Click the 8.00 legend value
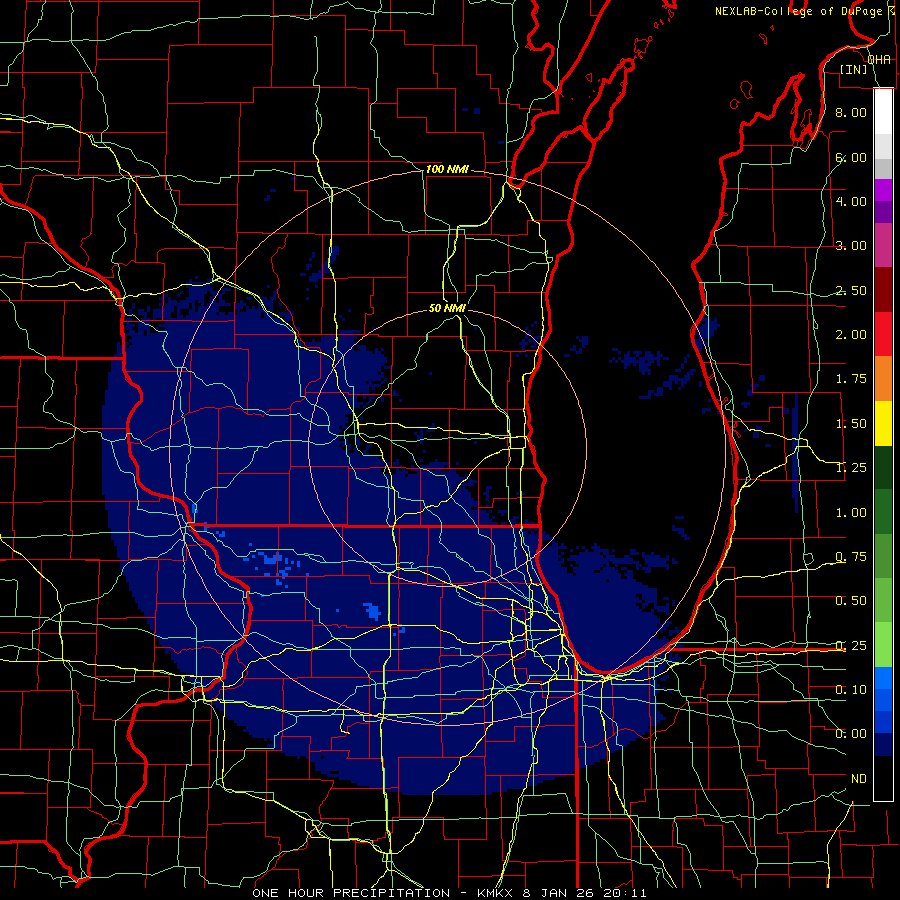Screen dimensions: 900x900 (x=851, y=112)
